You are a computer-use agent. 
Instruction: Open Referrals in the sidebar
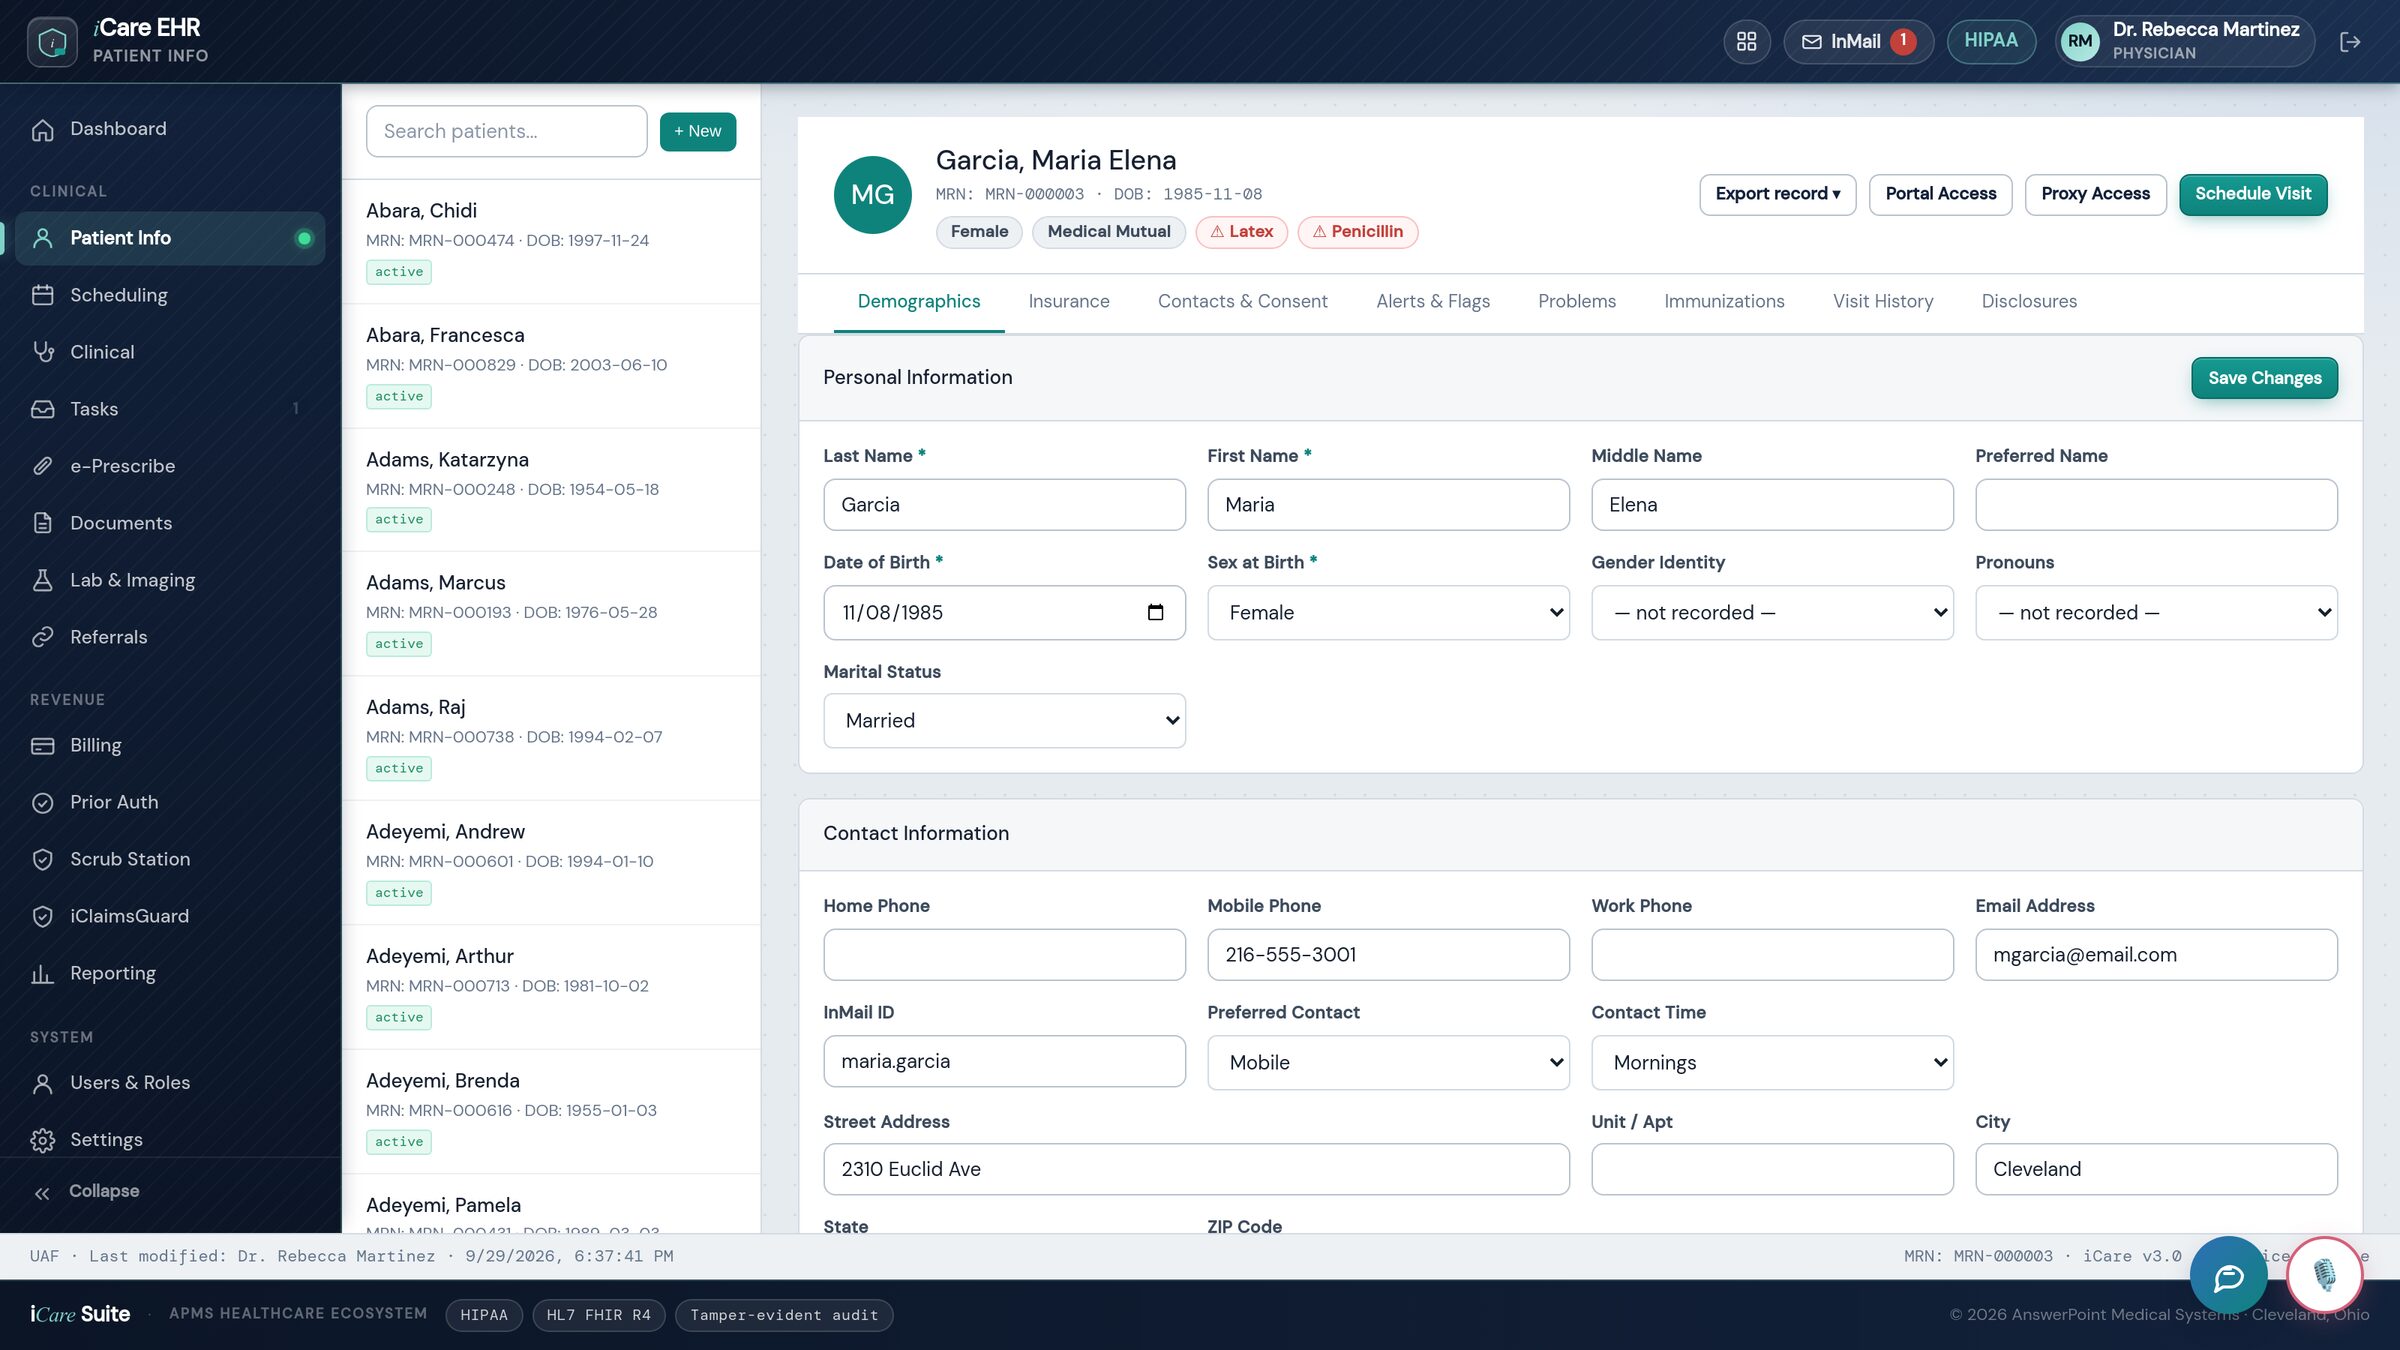pyautogui.click(x=170, y=637)
